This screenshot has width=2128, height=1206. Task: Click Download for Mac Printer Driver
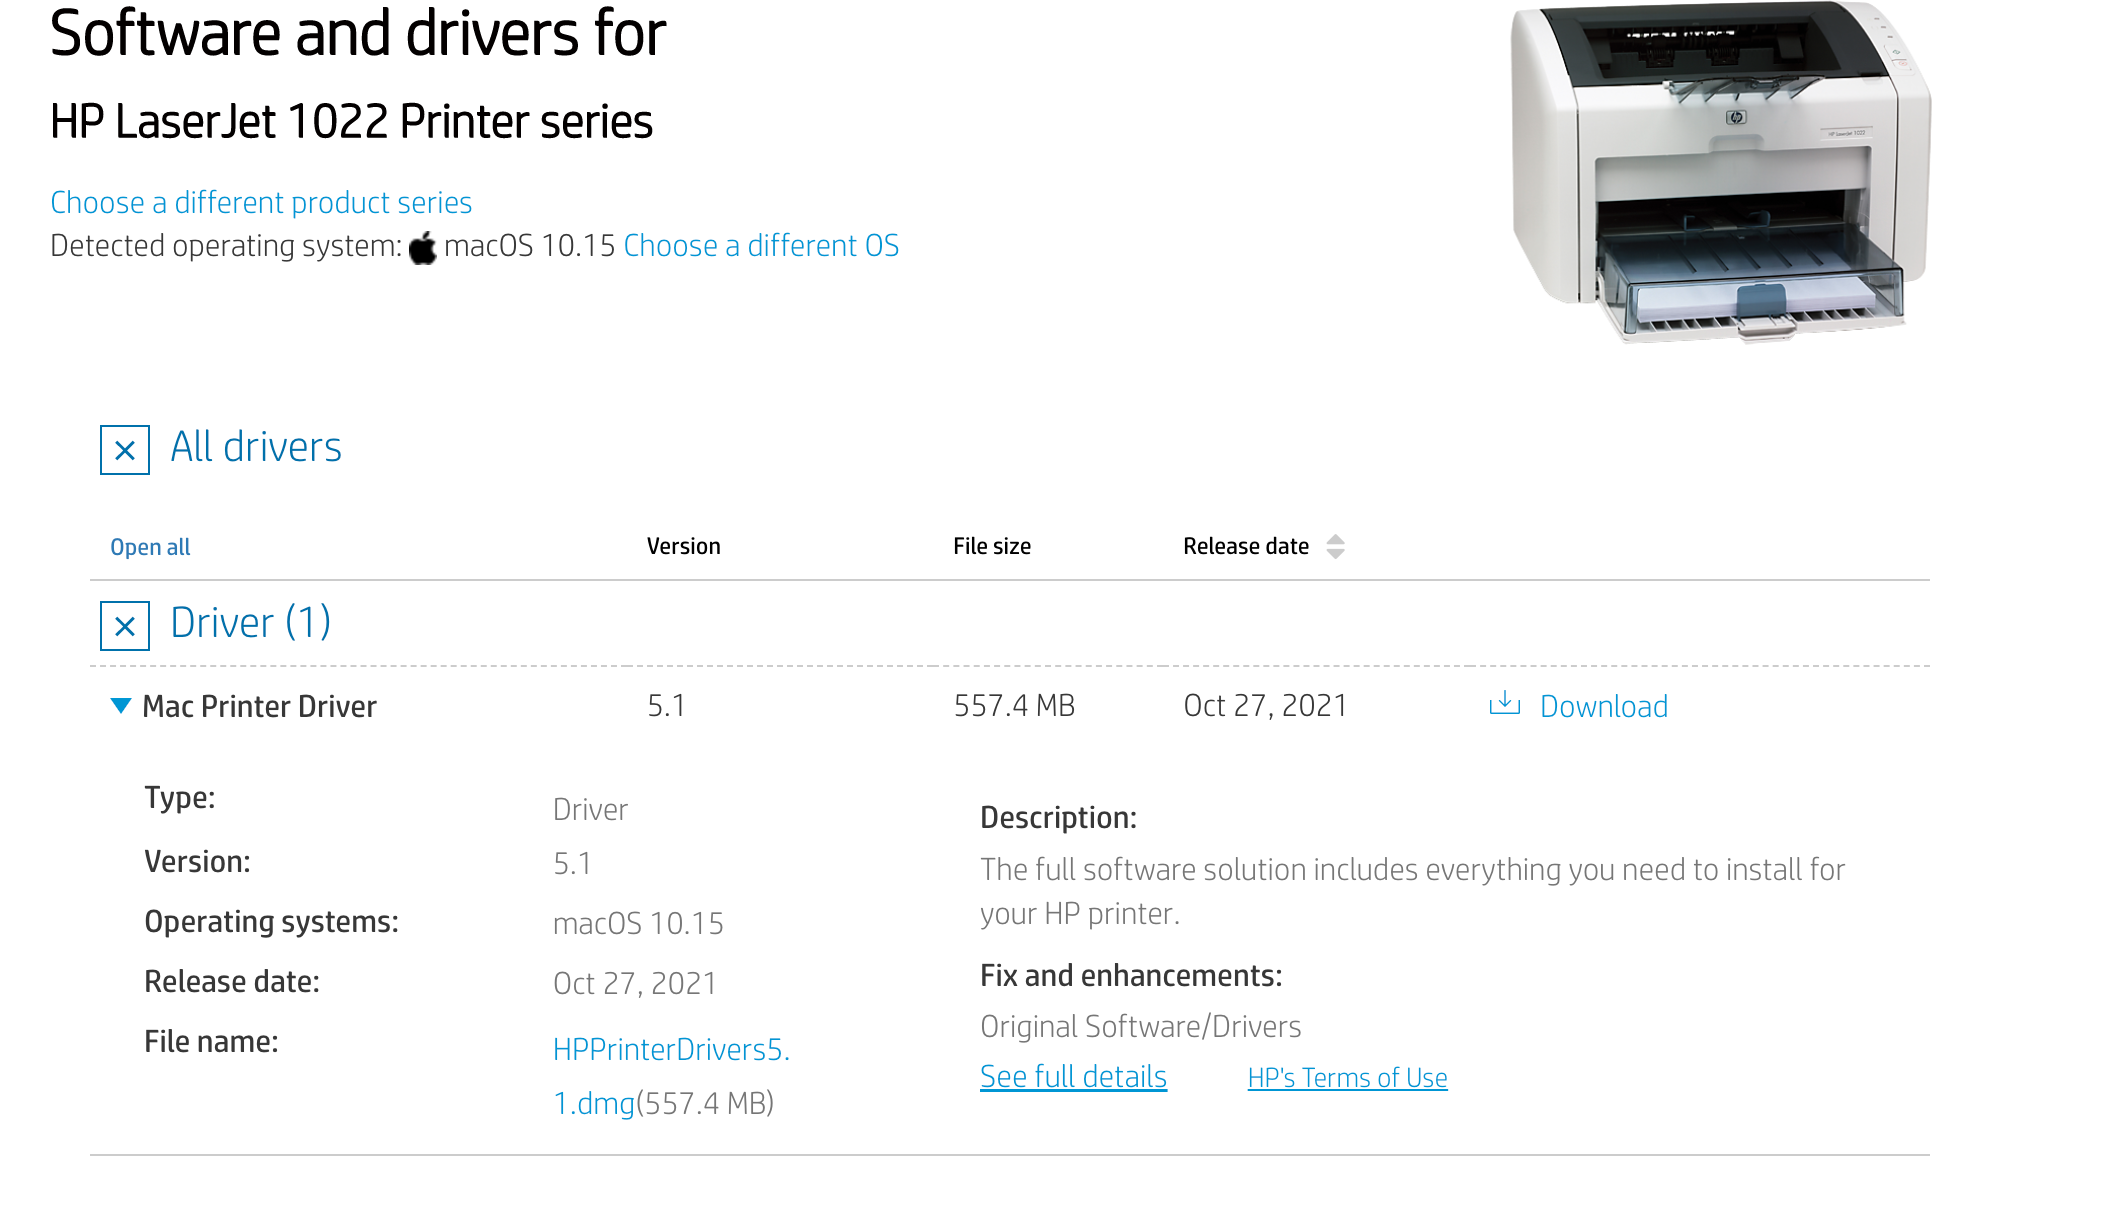tap(1603, 707)
